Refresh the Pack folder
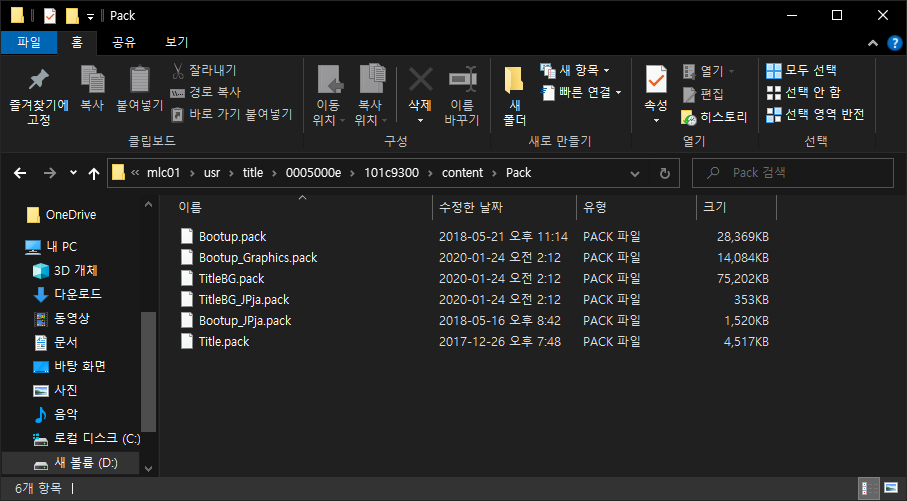 point(665,173)
